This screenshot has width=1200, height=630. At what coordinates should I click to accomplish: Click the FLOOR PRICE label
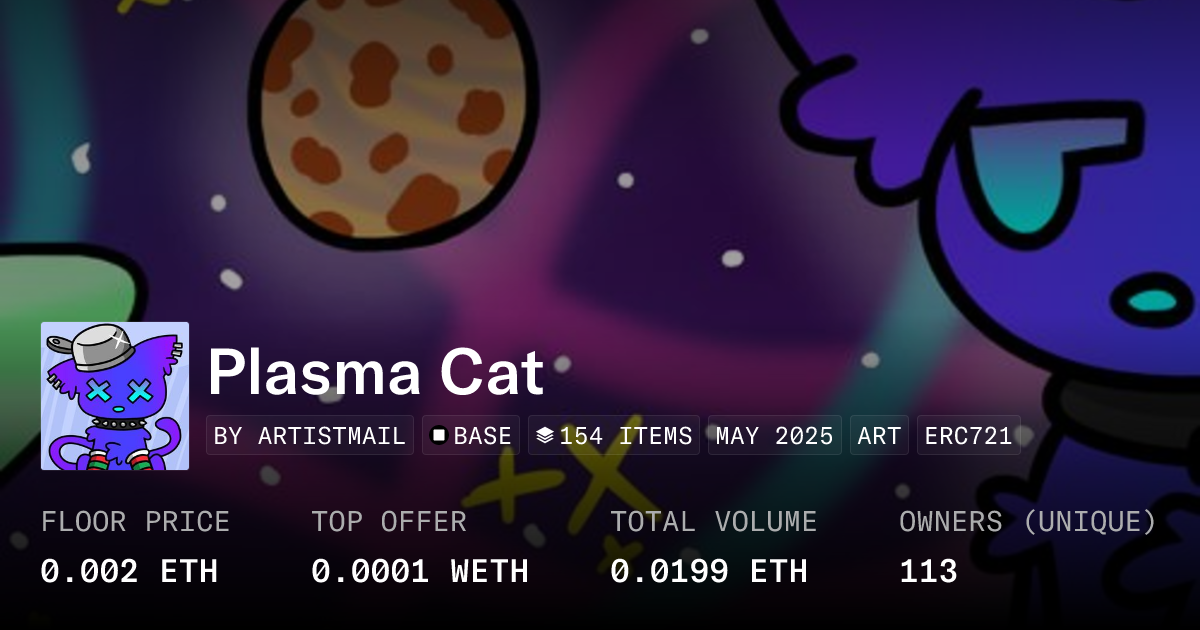[135, 522]
